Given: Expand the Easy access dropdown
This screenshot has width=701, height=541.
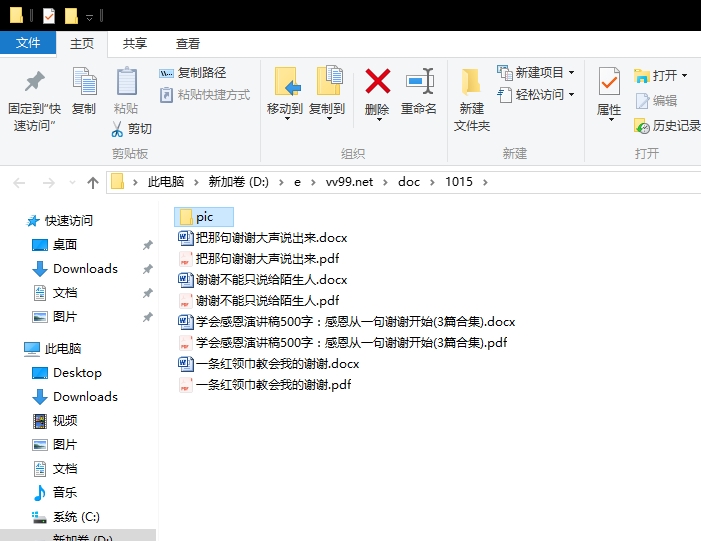Looking at the screenshot, I should click(x=571, y=95).
